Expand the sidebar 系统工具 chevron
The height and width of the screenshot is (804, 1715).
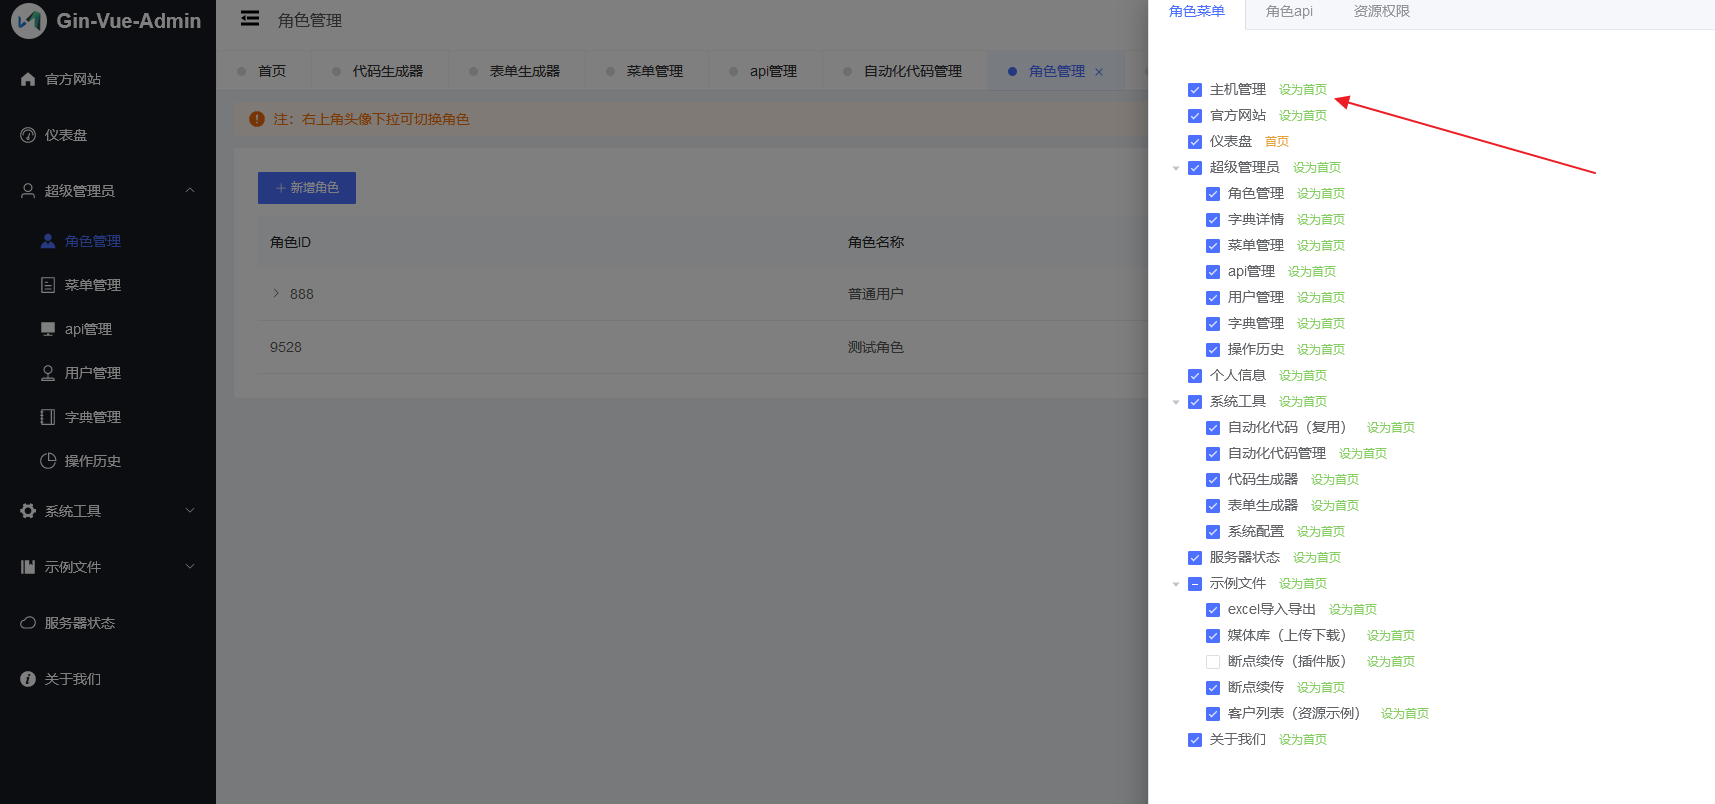click(x=190, y=510)
